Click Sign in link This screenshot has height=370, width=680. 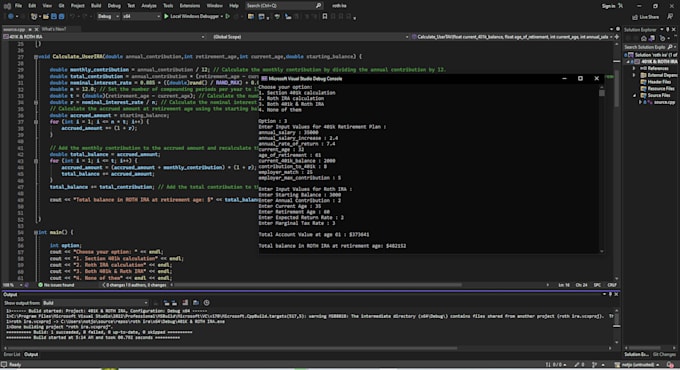click(608, 6)
